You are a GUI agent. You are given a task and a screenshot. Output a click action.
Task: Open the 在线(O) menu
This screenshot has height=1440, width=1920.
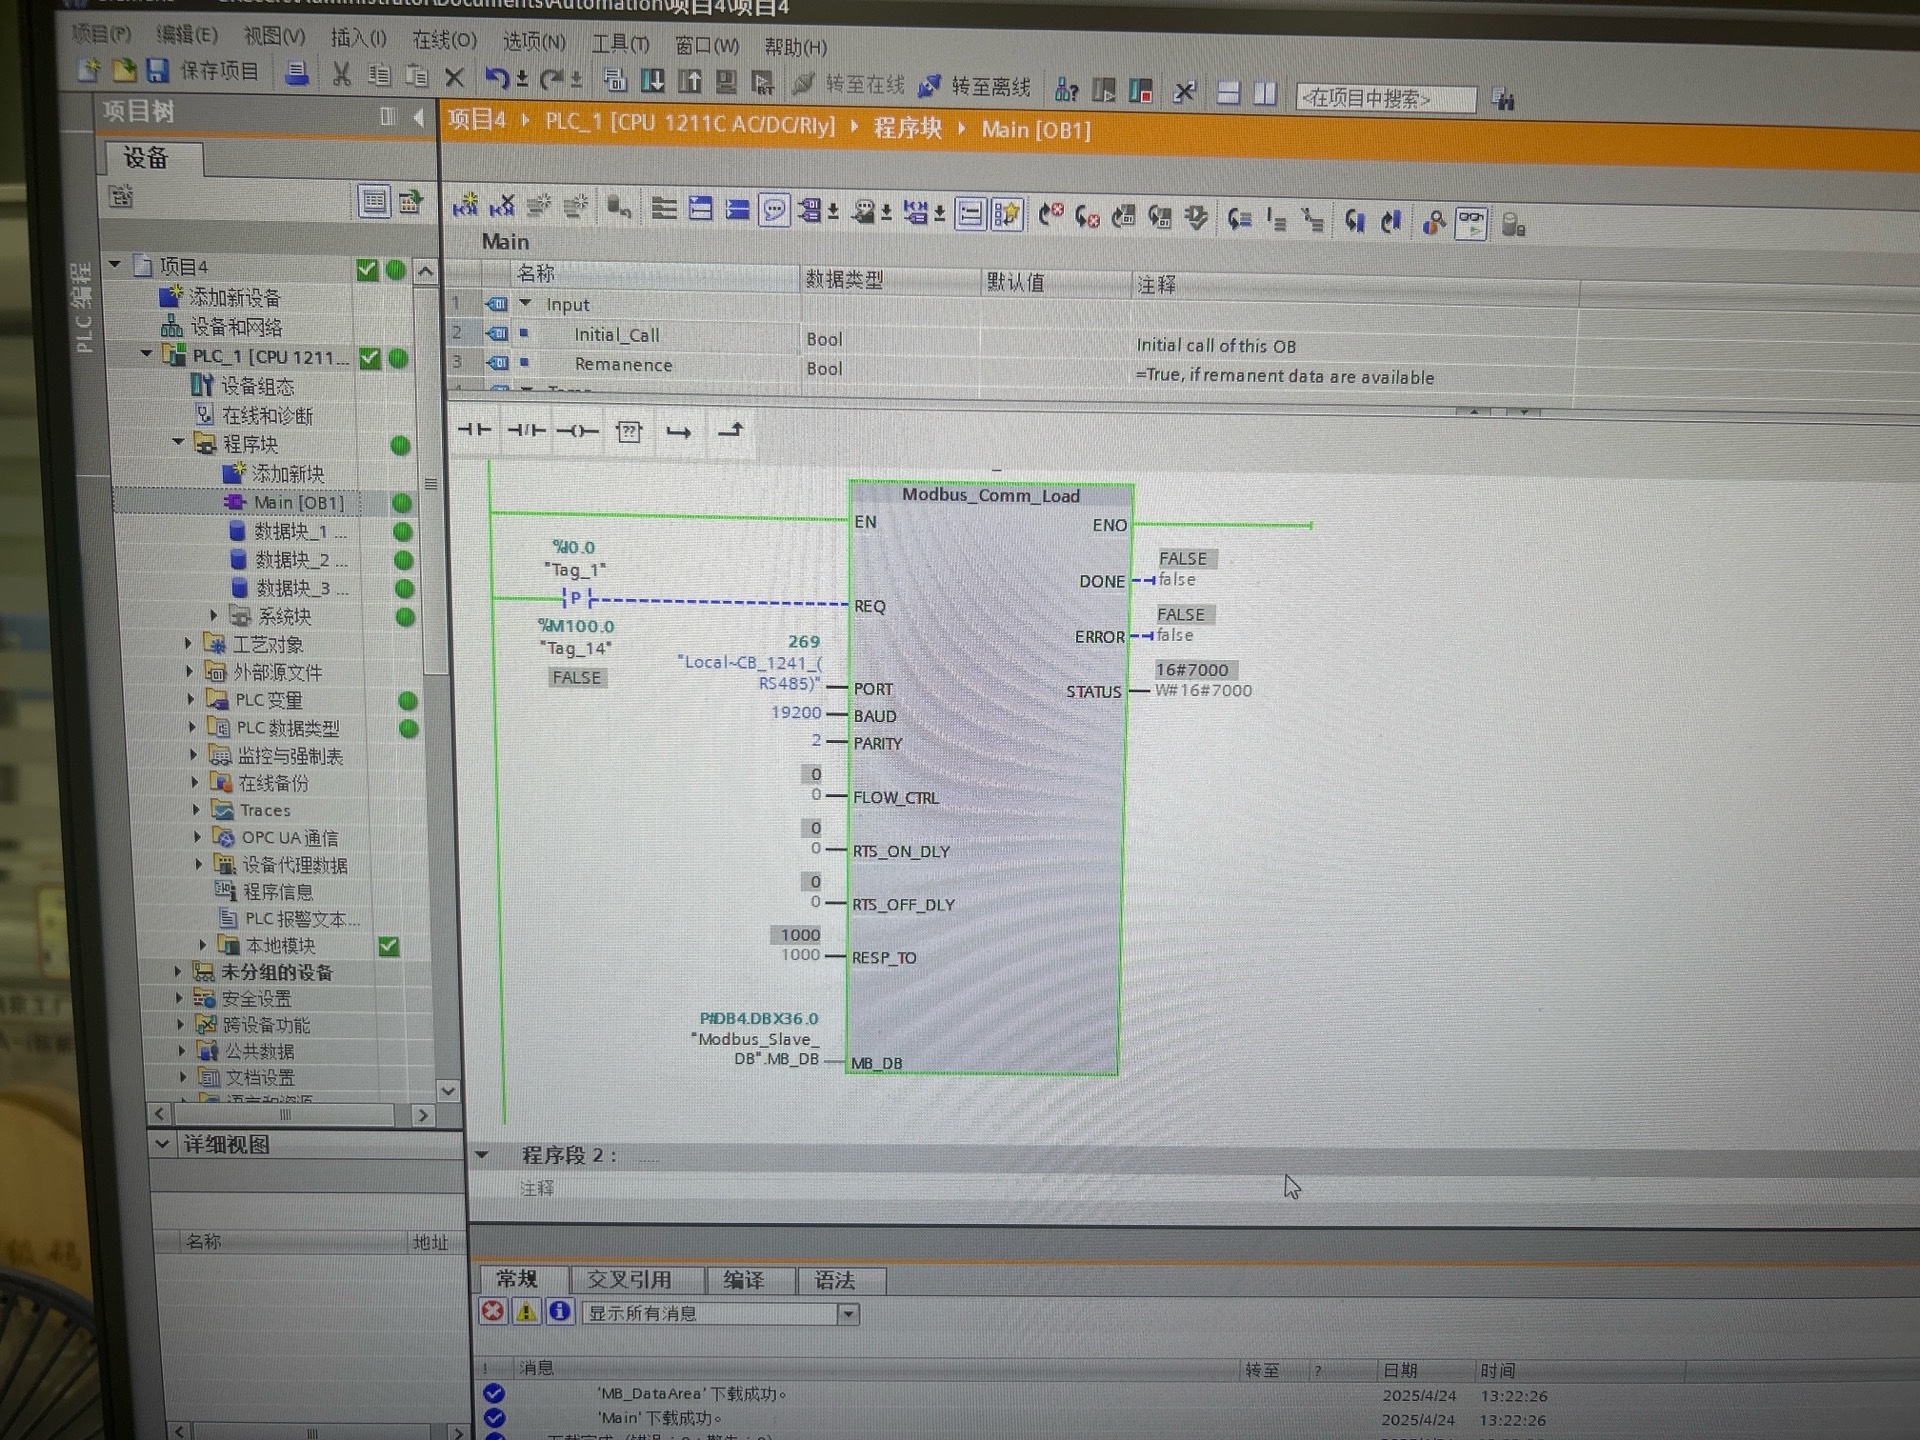pyautogui.click(x=444, y=40)
